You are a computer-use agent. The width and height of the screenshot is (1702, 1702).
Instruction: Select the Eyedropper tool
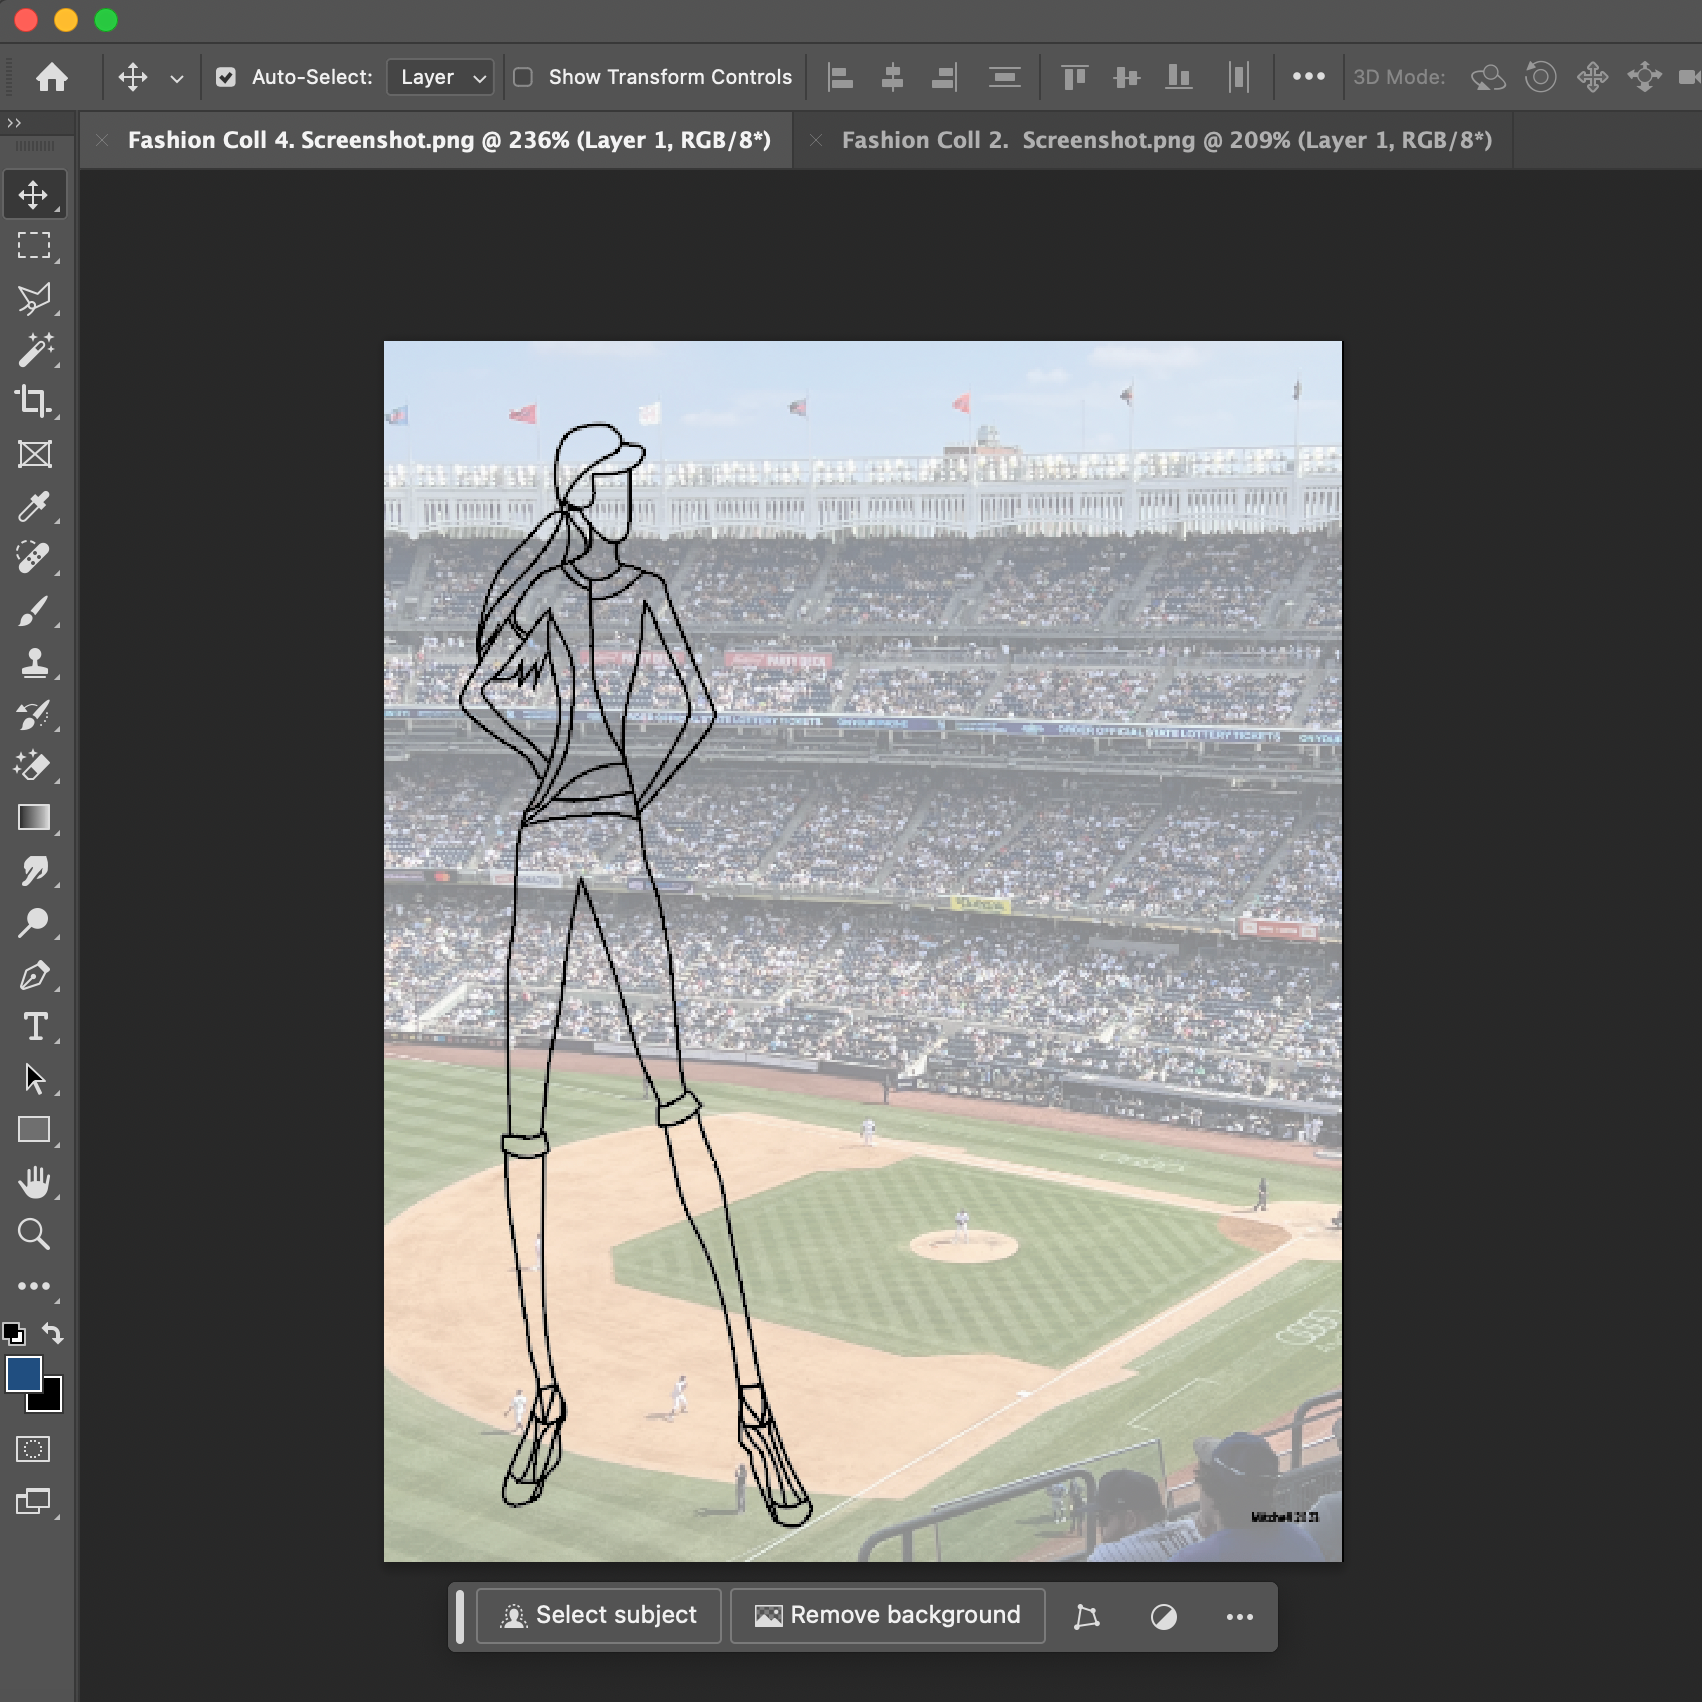[33, 507]
